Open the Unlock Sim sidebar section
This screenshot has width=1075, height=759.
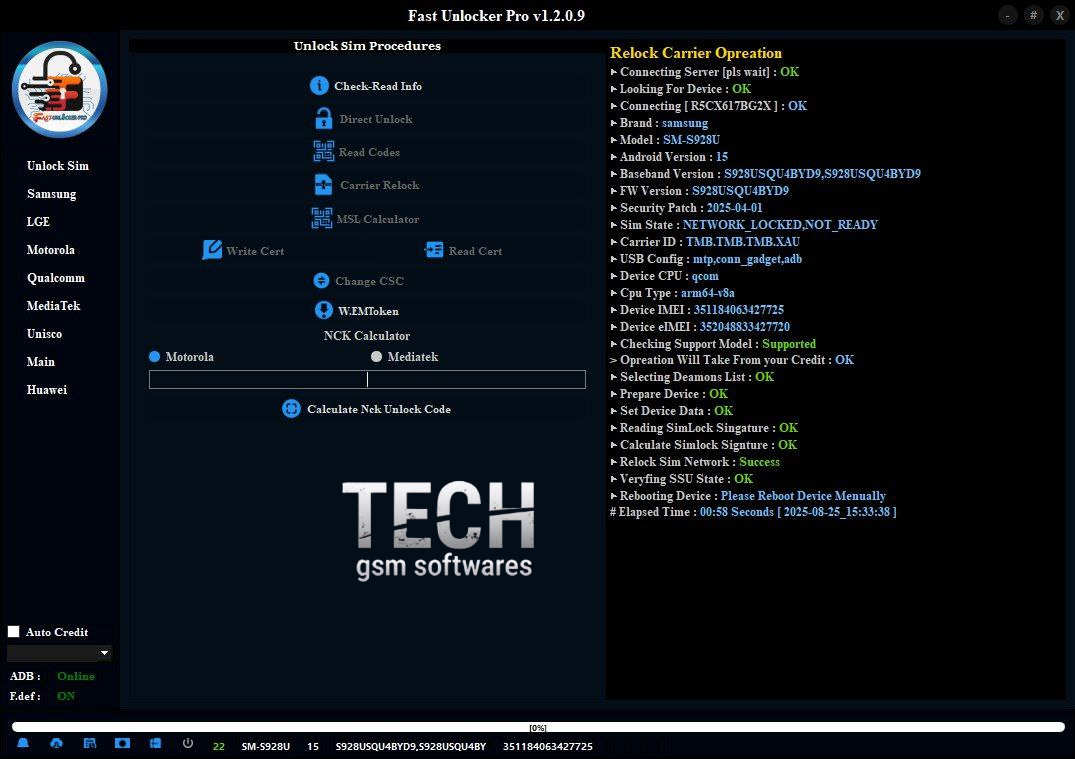58,166
